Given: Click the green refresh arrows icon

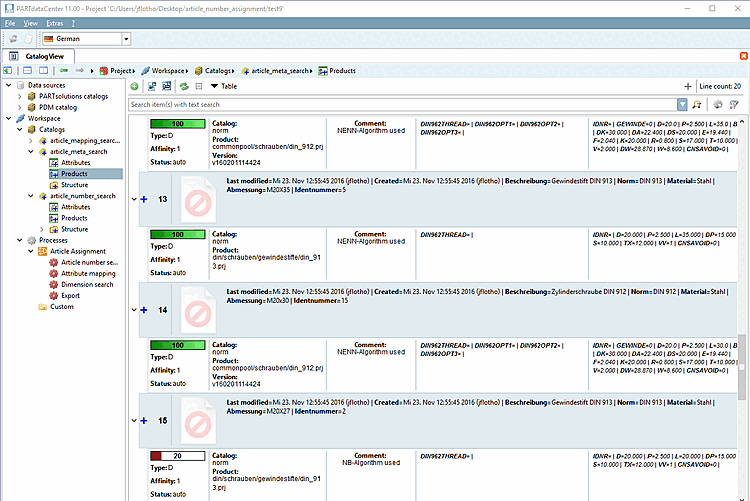Looking at the screenshot, I should pyautogui.click(x=184, y=87).
